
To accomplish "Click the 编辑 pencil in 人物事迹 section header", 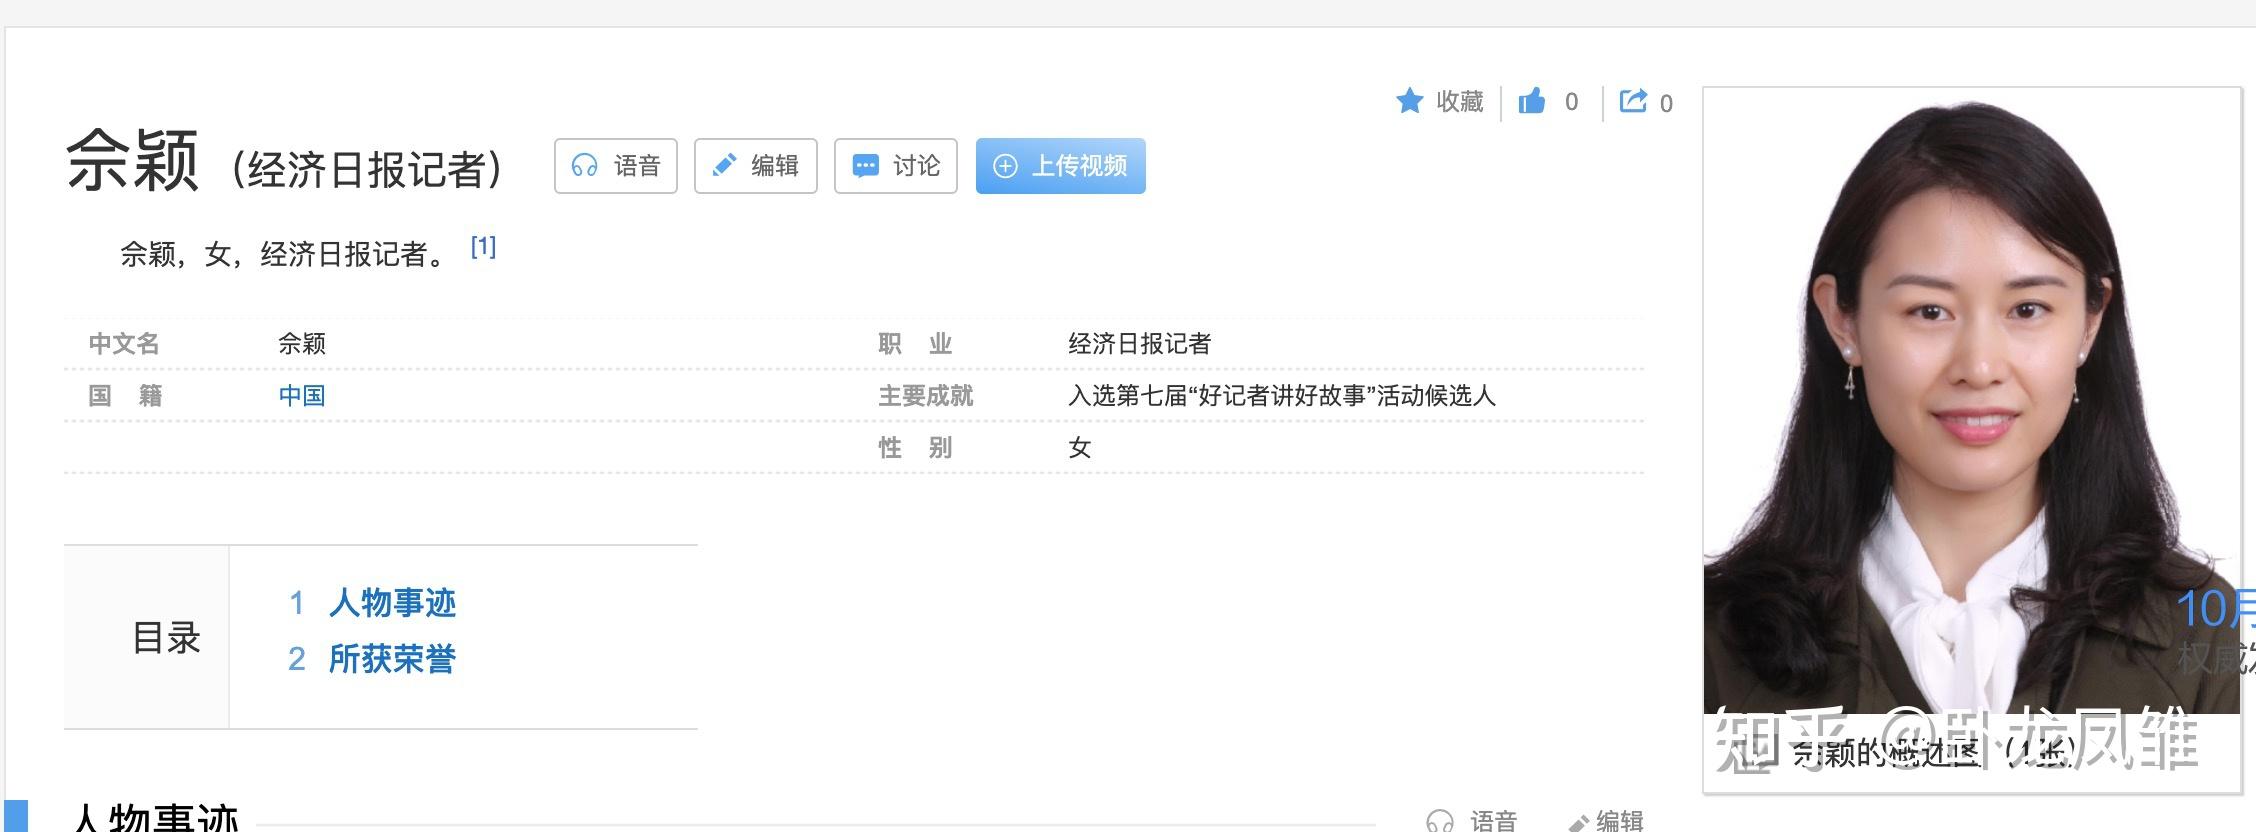I will [x=1579, y=823].
